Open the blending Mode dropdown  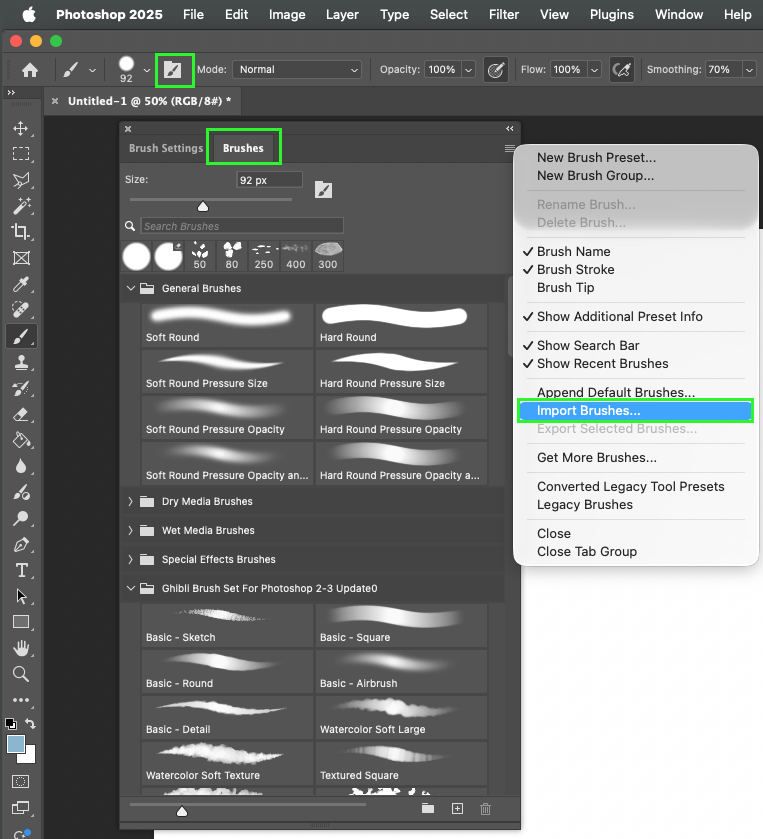[297, 70]
